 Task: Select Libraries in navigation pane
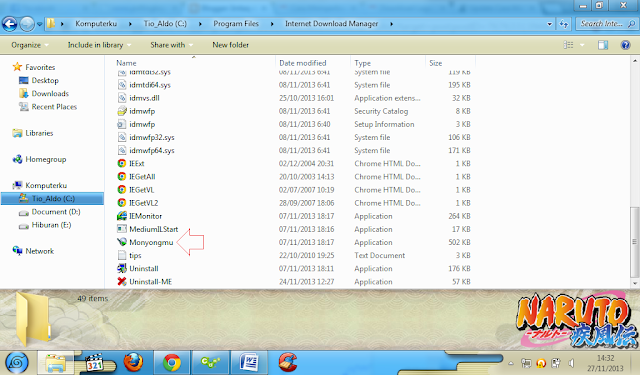pos(33,133)
